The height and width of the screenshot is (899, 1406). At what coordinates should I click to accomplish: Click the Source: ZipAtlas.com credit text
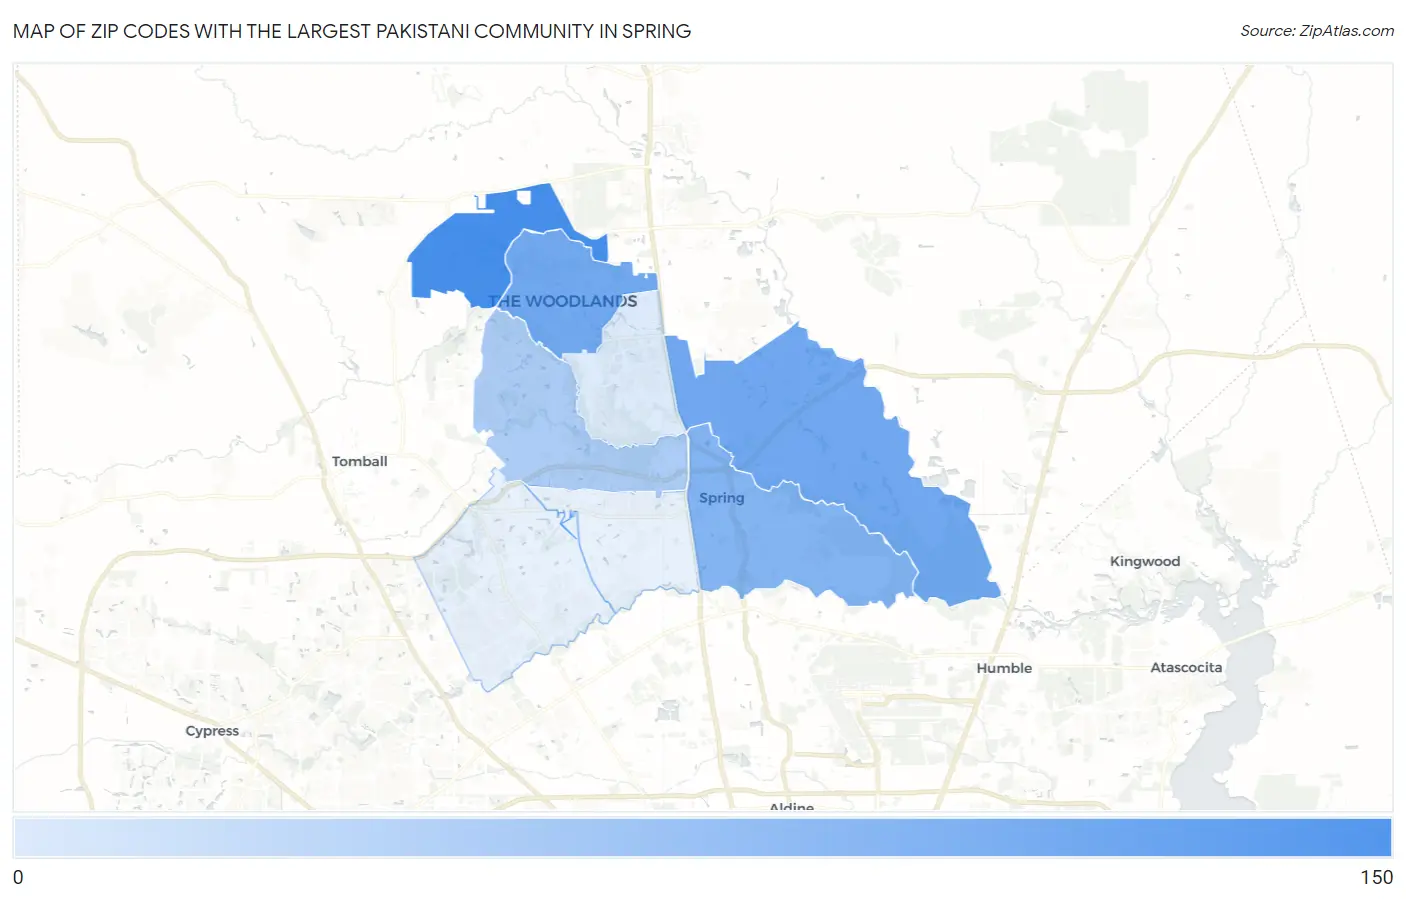pos(1317,31)
